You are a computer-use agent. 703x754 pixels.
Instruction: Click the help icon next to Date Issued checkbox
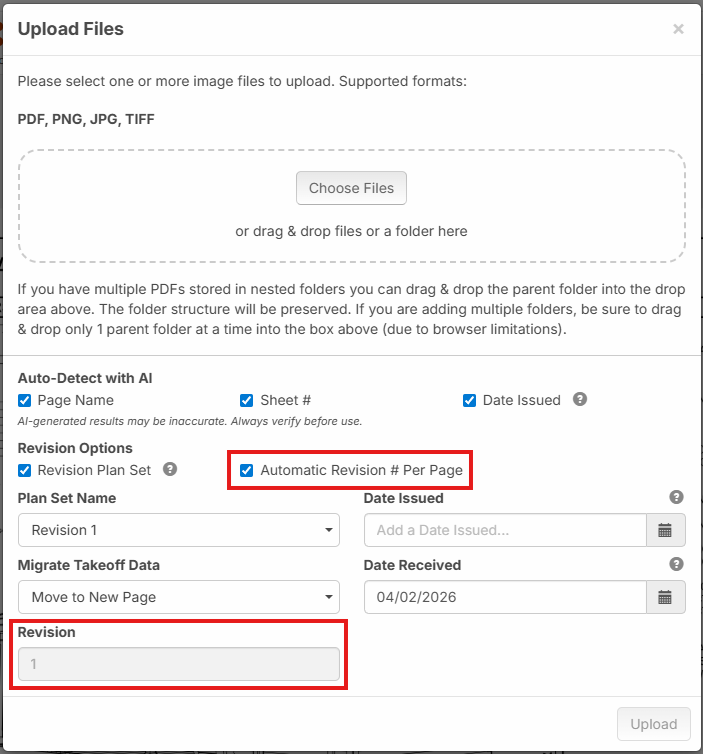pos(580,399)
